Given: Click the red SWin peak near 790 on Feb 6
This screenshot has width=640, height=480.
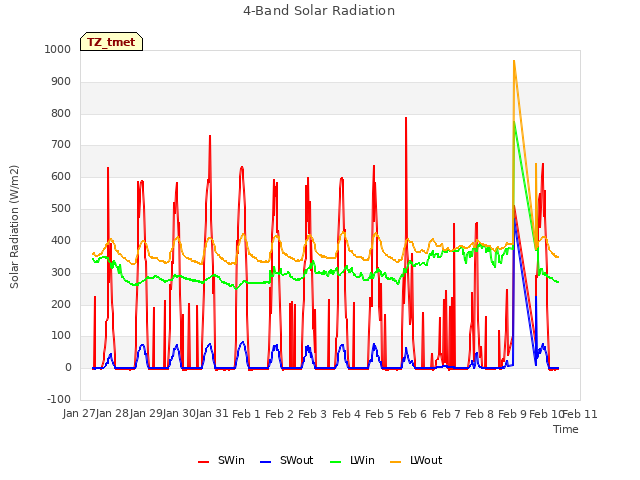Looking at the screenshot, I should coord(406,118).
